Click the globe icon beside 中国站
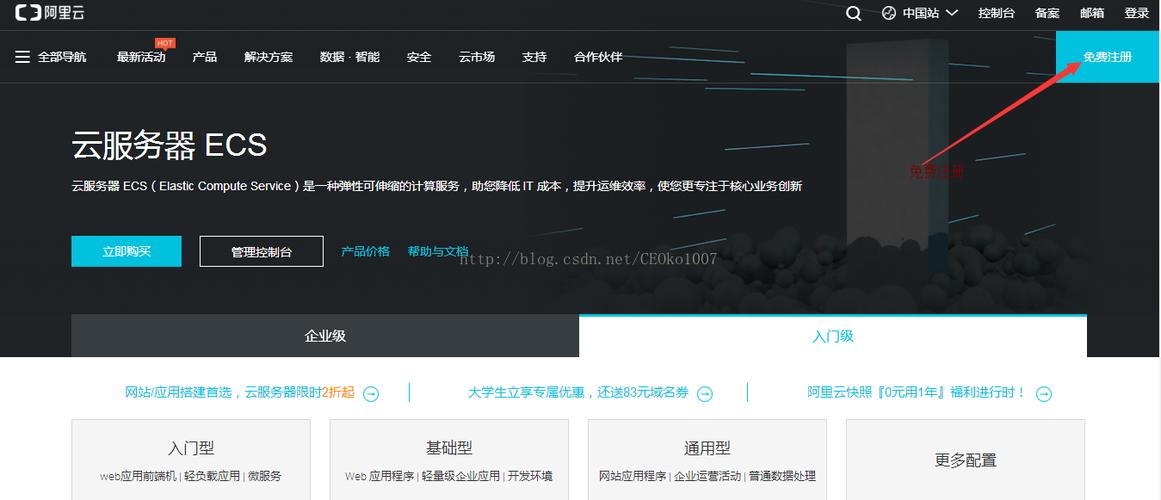The height and width of the screenshot is (500, 1161). pos(889,13)
